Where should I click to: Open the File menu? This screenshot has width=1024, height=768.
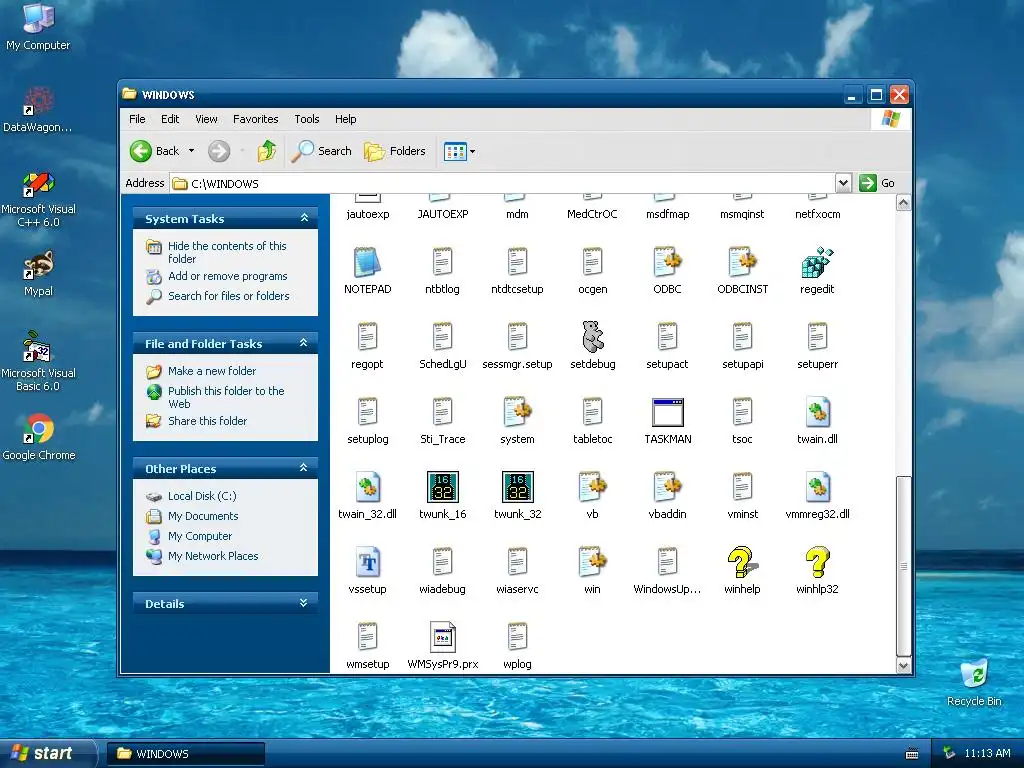(x=137, y=119)
